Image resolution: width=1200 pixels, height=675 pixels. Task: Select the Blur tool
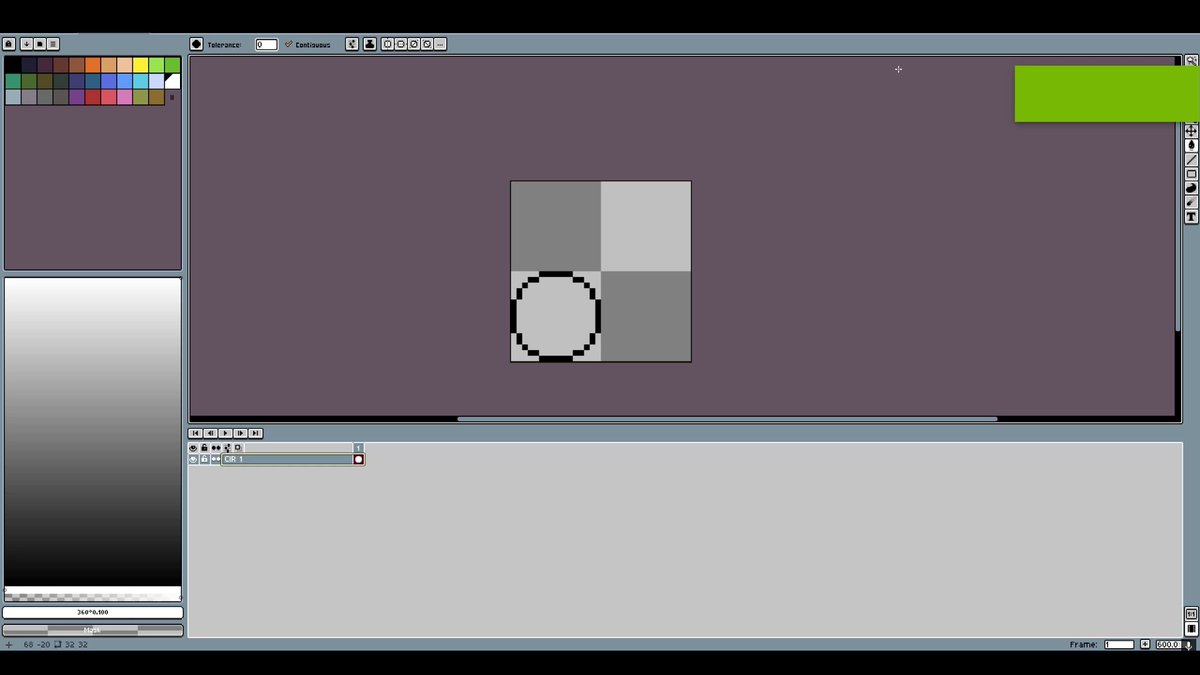coord(1191,202)
